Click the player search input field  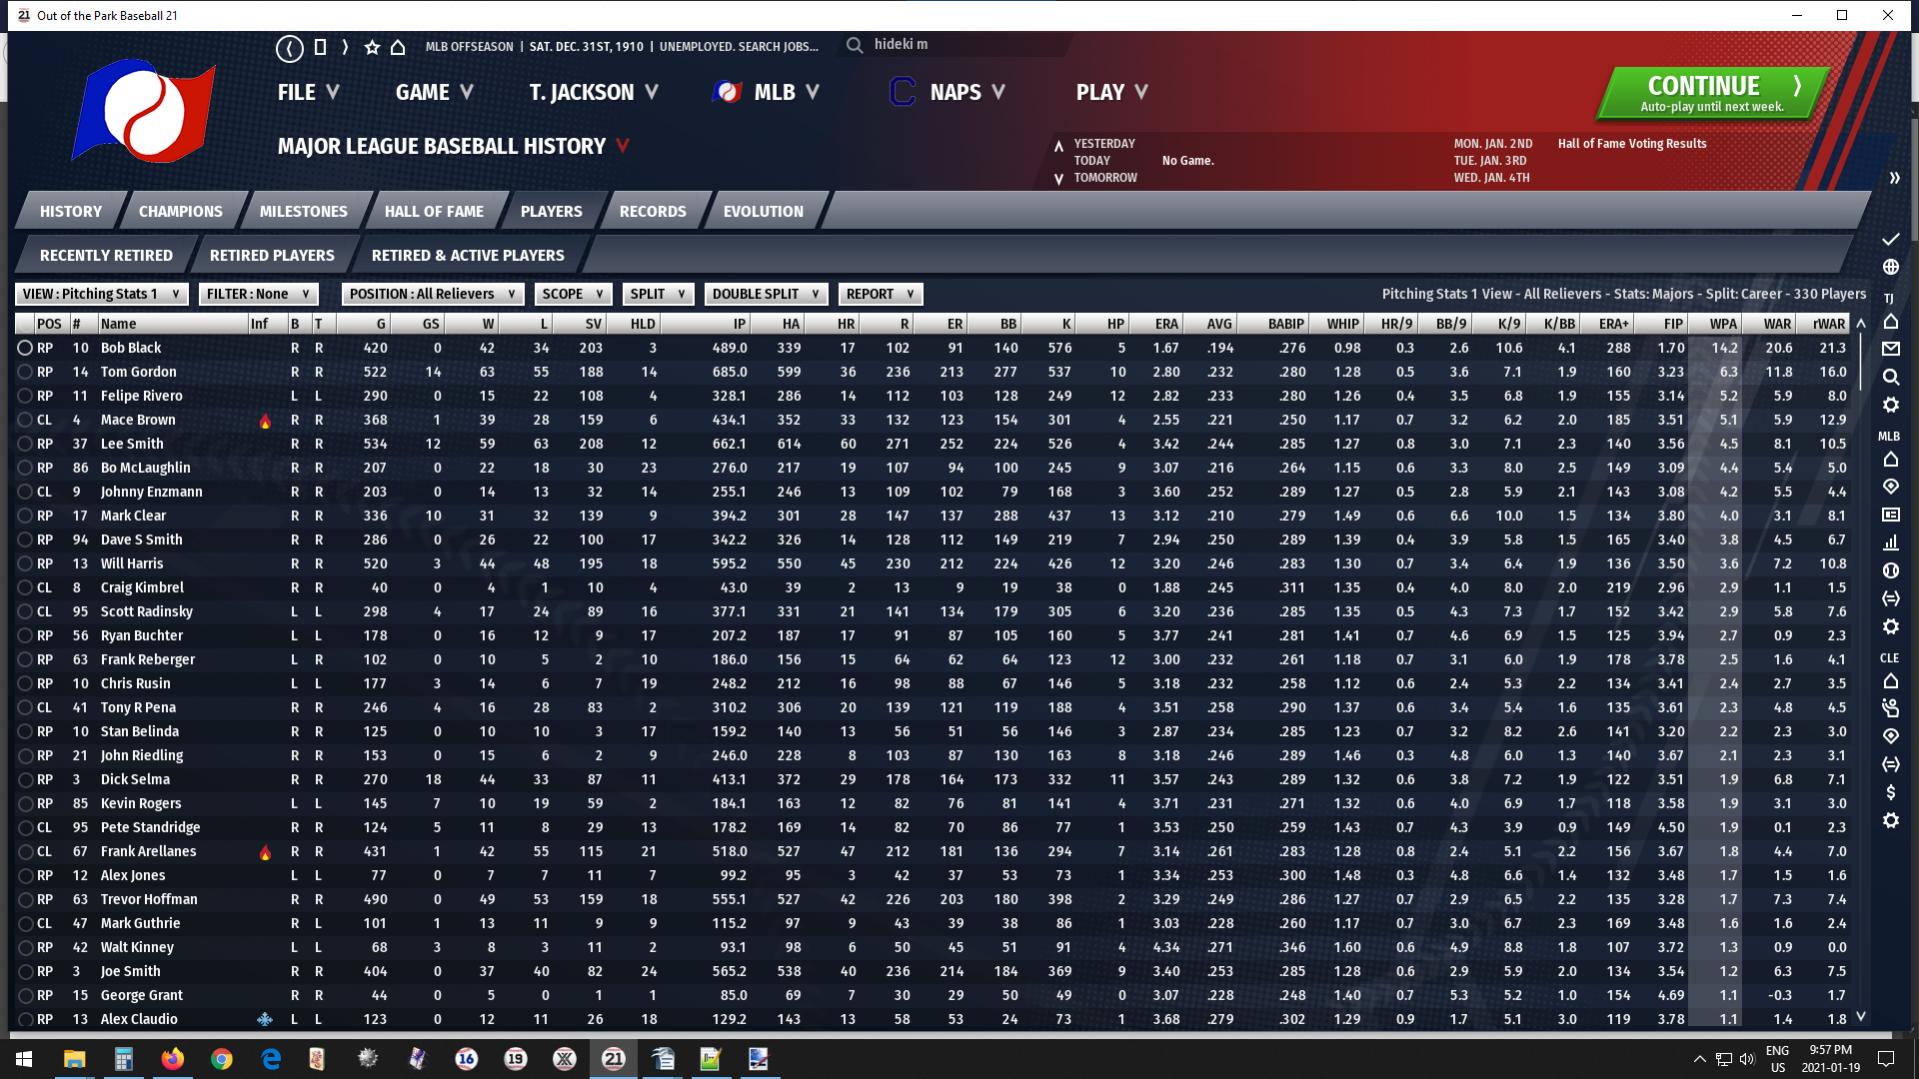(960, 45)
